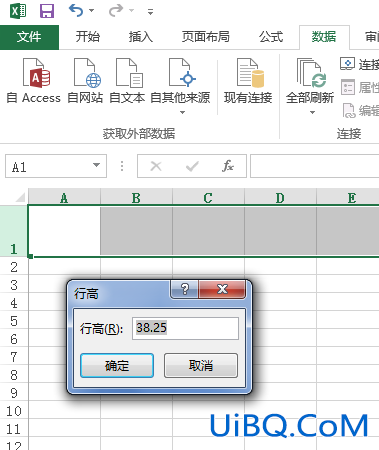Close the 行高 dialog
379x450 pixels.
(x=222, y=289)
